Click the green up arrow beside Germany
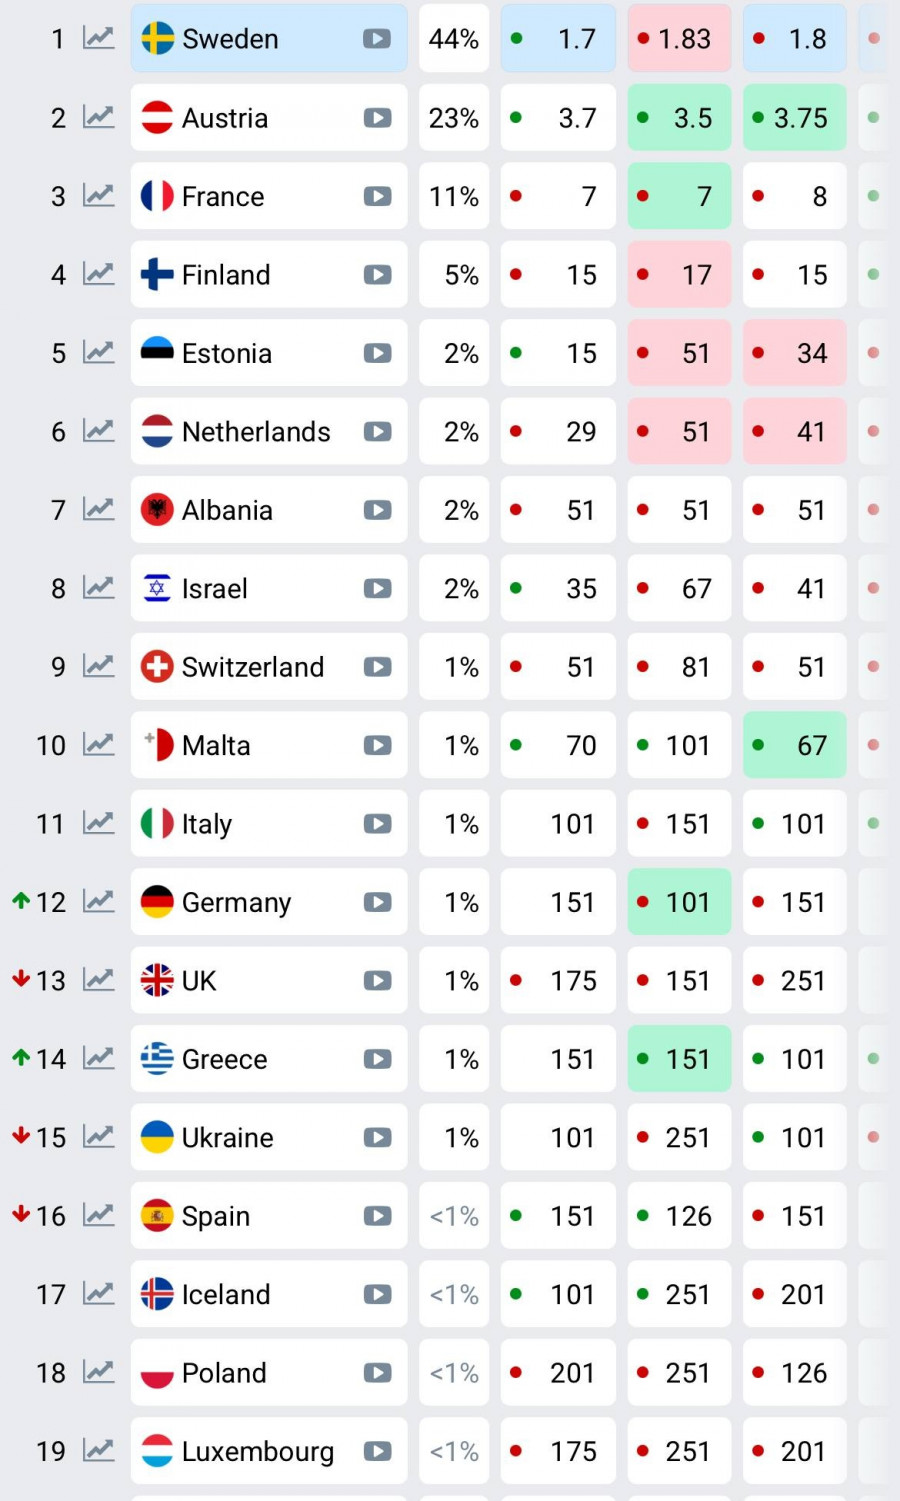Screen dimensions: 900x1501 (20, 901)
